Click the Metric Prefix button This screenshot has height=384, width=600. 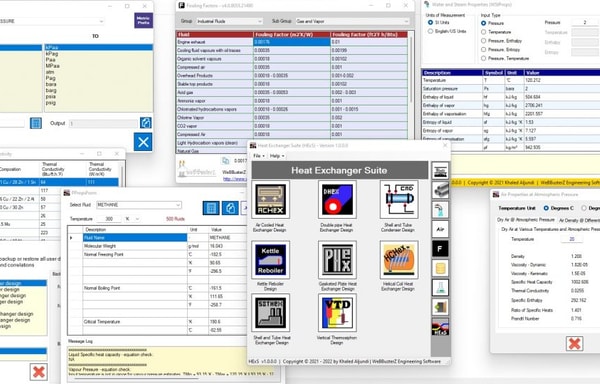[143, 20]
